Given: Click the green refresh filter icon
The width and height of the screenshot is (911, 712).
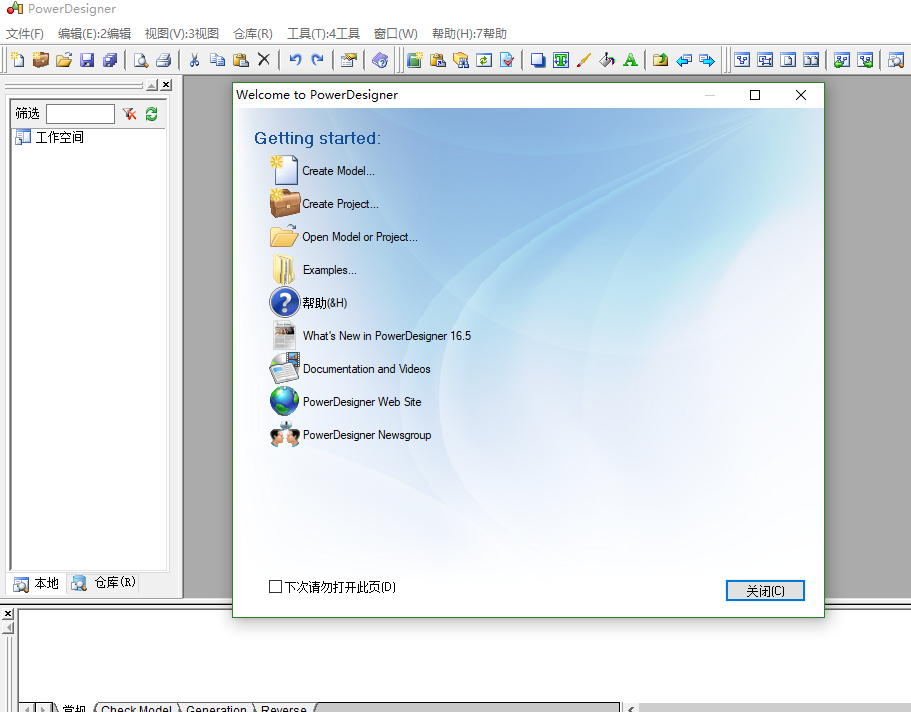Looking at the screenshot, I should pos(152,114).
